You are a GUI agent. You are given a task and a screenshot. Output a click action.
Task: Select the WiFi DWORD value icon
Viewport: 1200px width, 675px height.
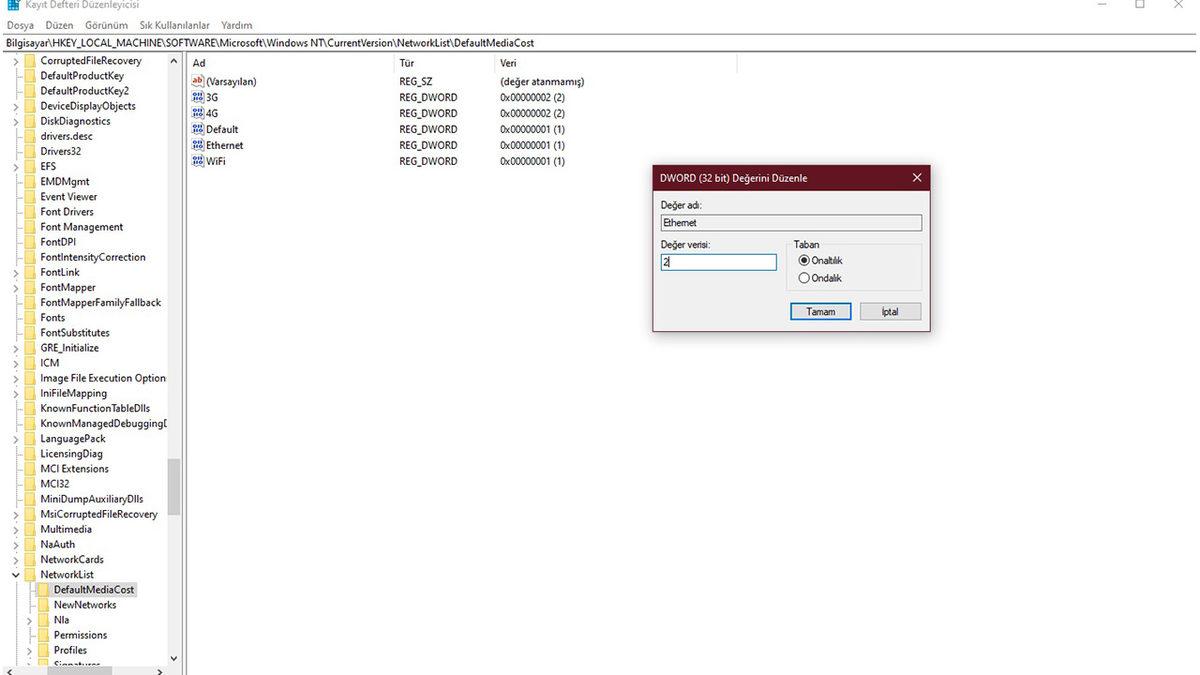point(197,161)
